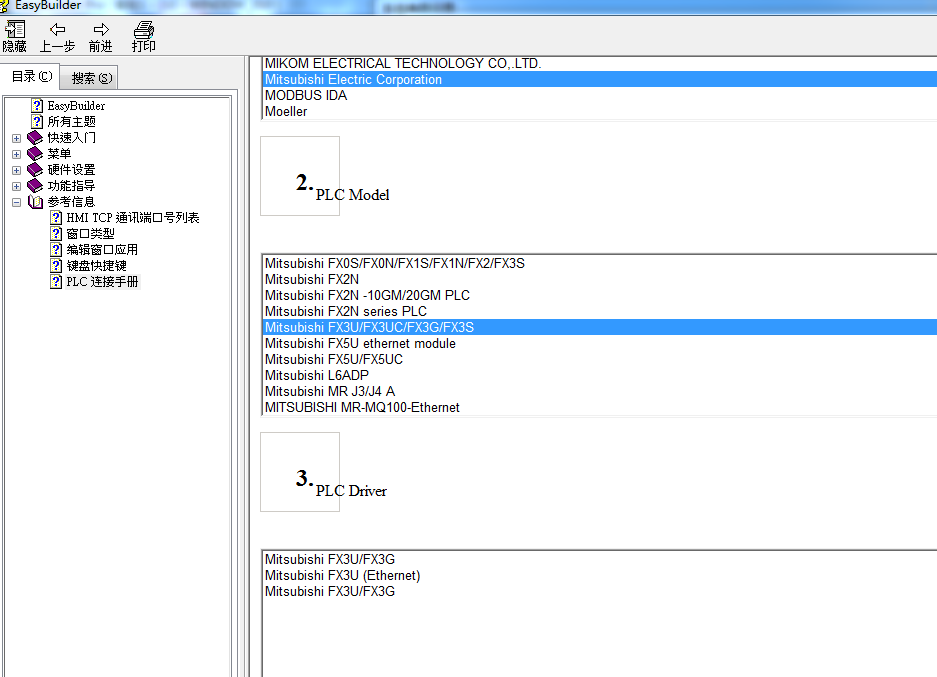Image resolution: width=937 pixels, height=677 pixels.
Task: Collapse the 参考信息 tree node
Action: 16,202
